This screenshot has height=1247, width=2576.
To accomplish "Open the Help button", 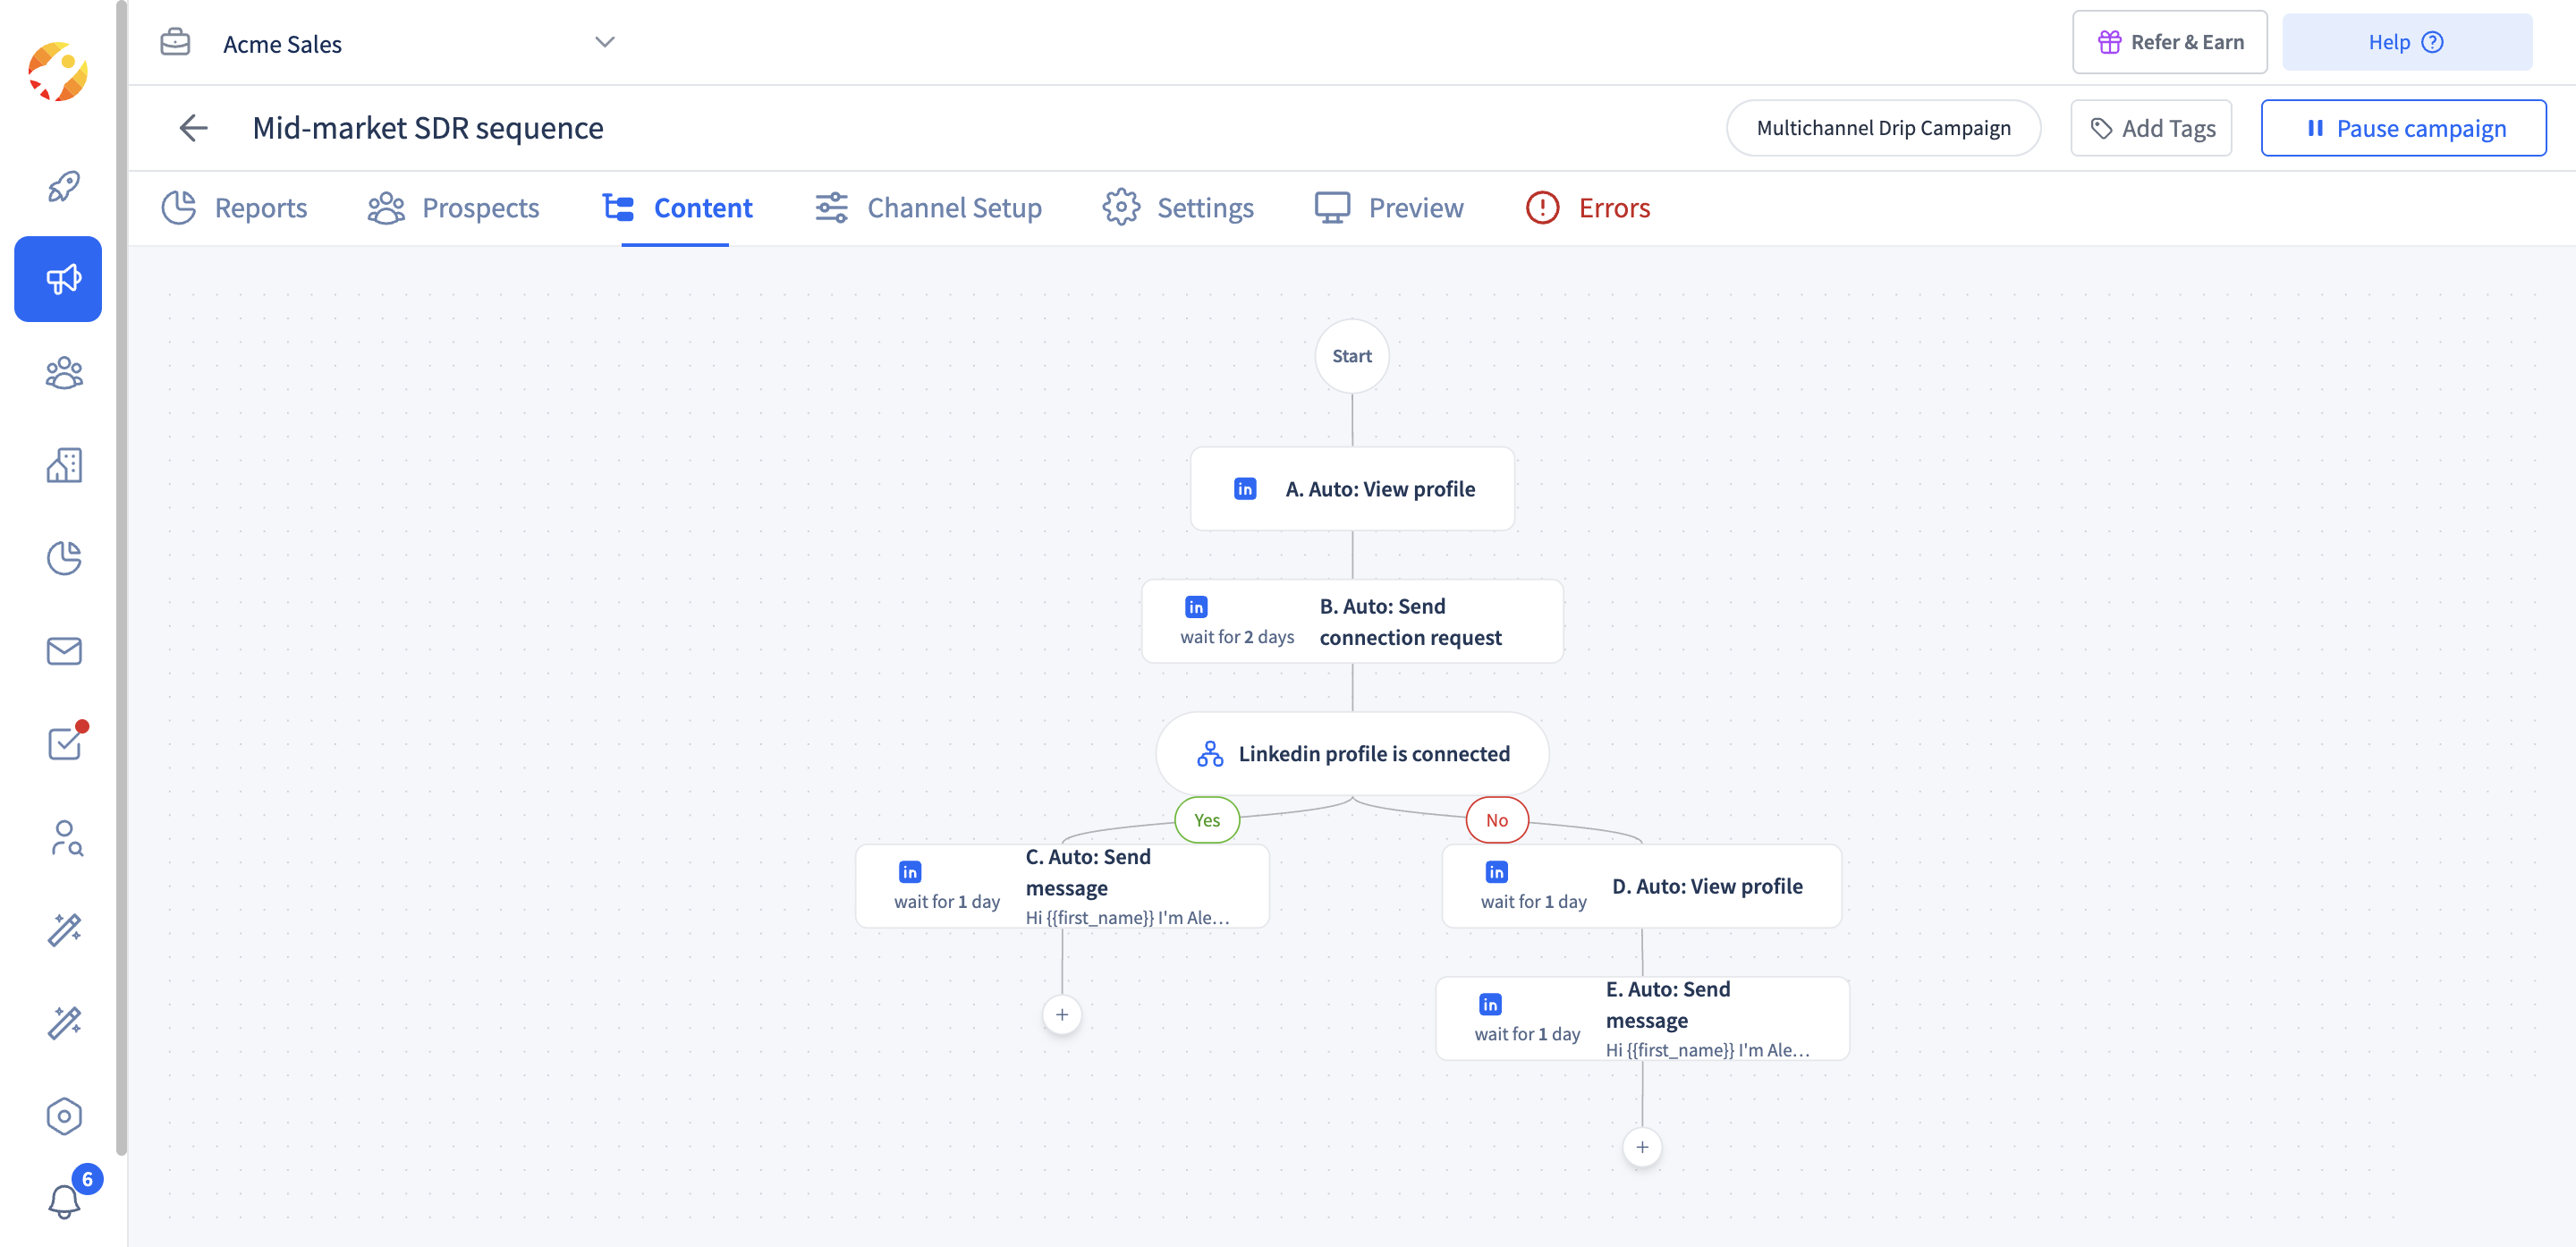I will tap(2406, 42).
